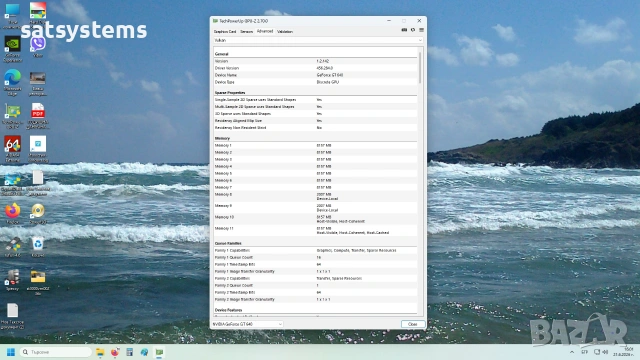Open GeForce Experience desktop icon
Viewport: 640px width, 360px height.
tap(13, 49)
